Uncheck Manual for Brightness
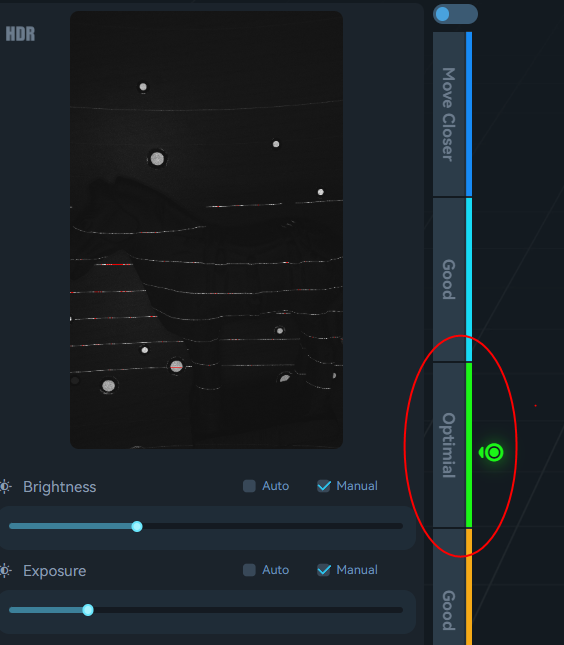 tap(324, 486)
